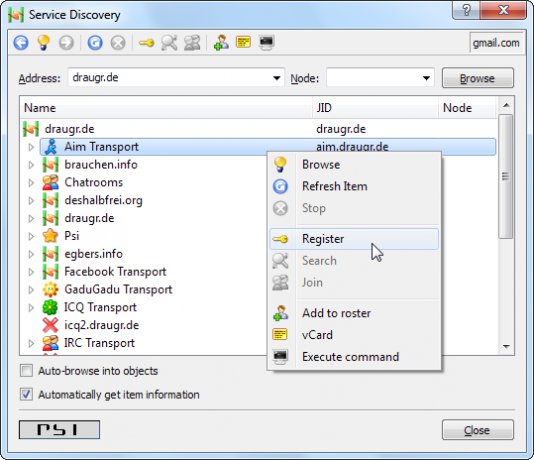The height and width of the screenshot is (460, 534).
Task: Expand the GaduGadu Transport node
Action: [x=31, y=290]
